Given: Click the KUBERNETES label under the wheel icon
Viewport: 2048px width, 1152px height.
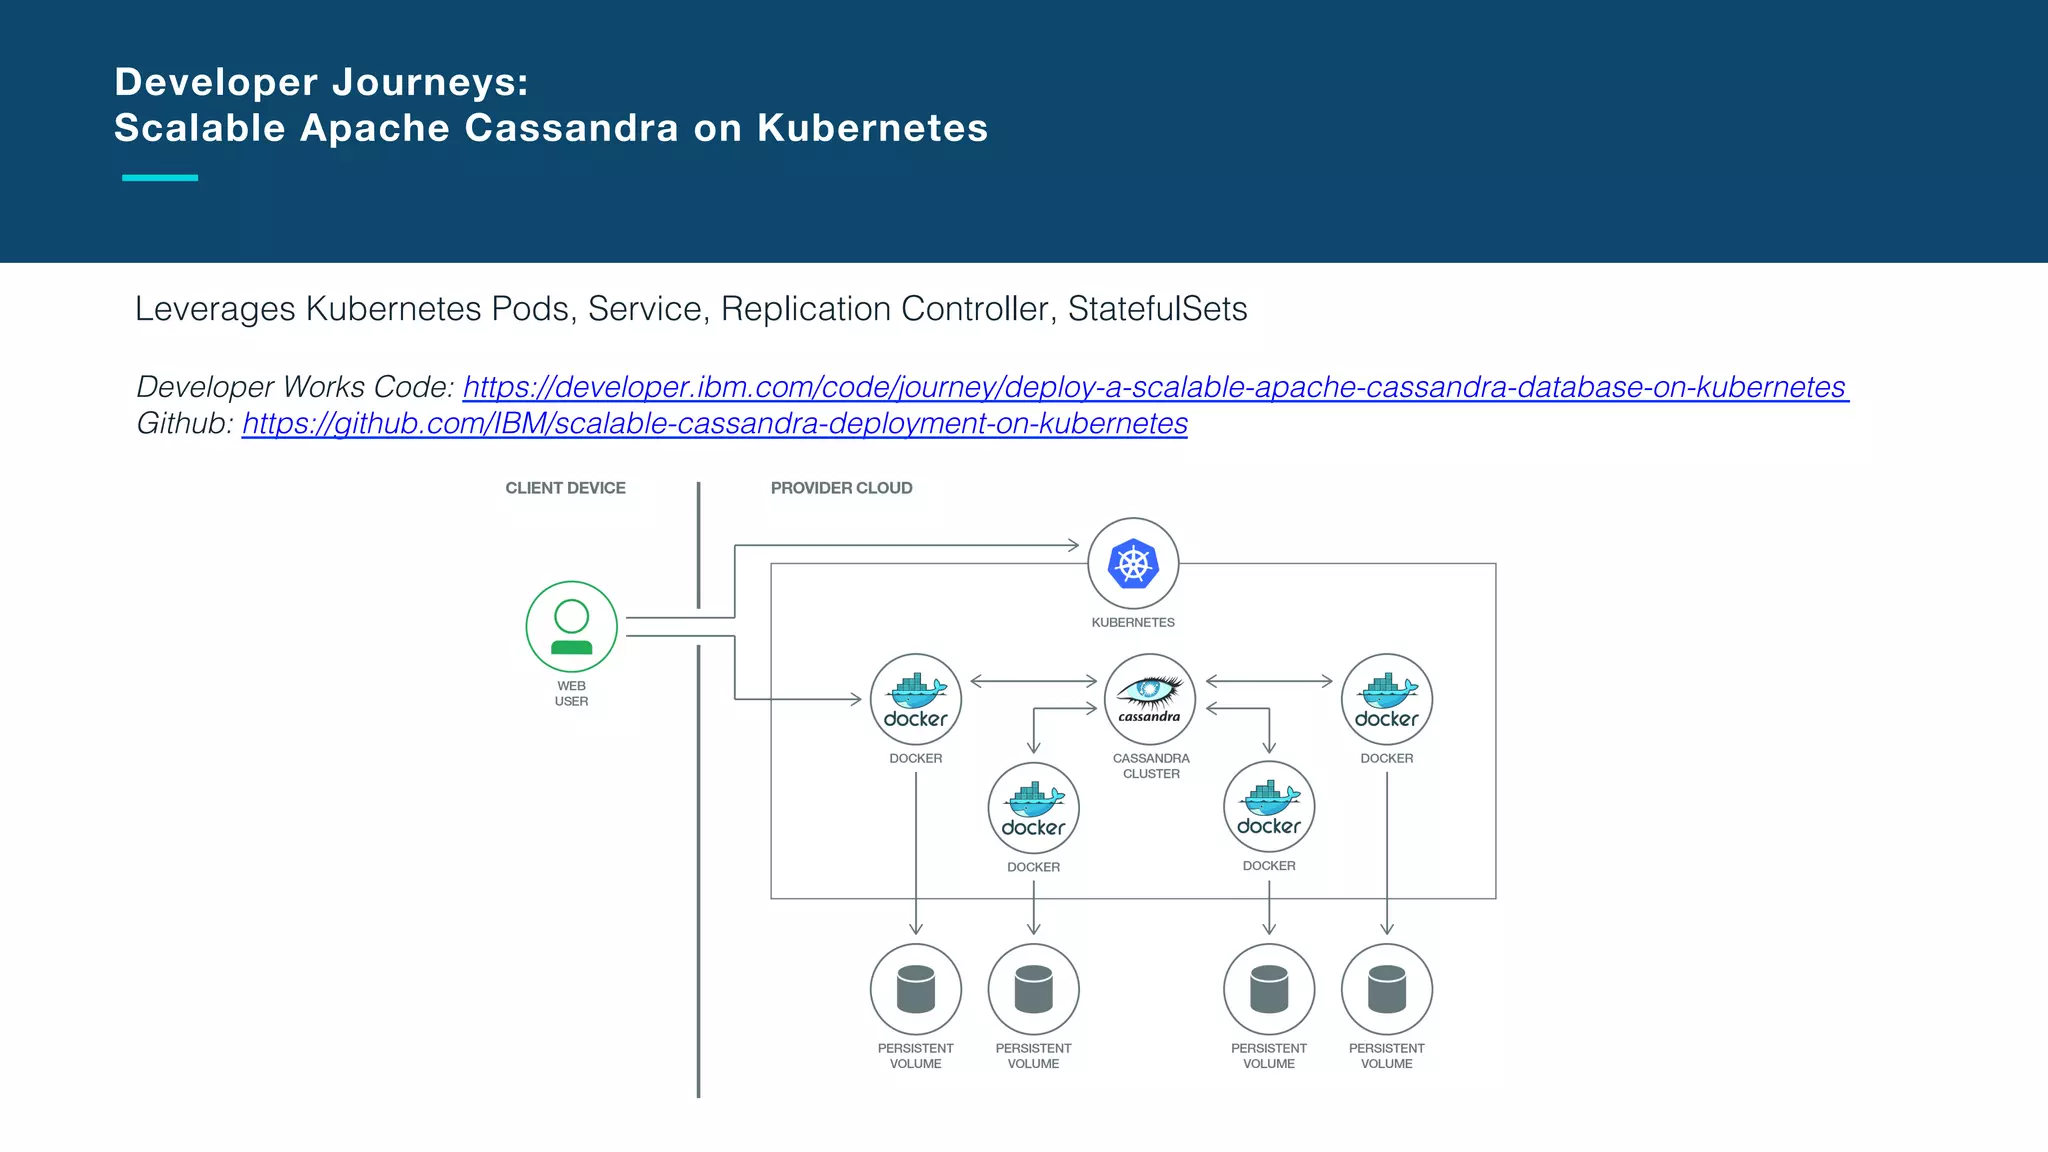Looking at the screenshot, I should click(x=1133, y=622).
